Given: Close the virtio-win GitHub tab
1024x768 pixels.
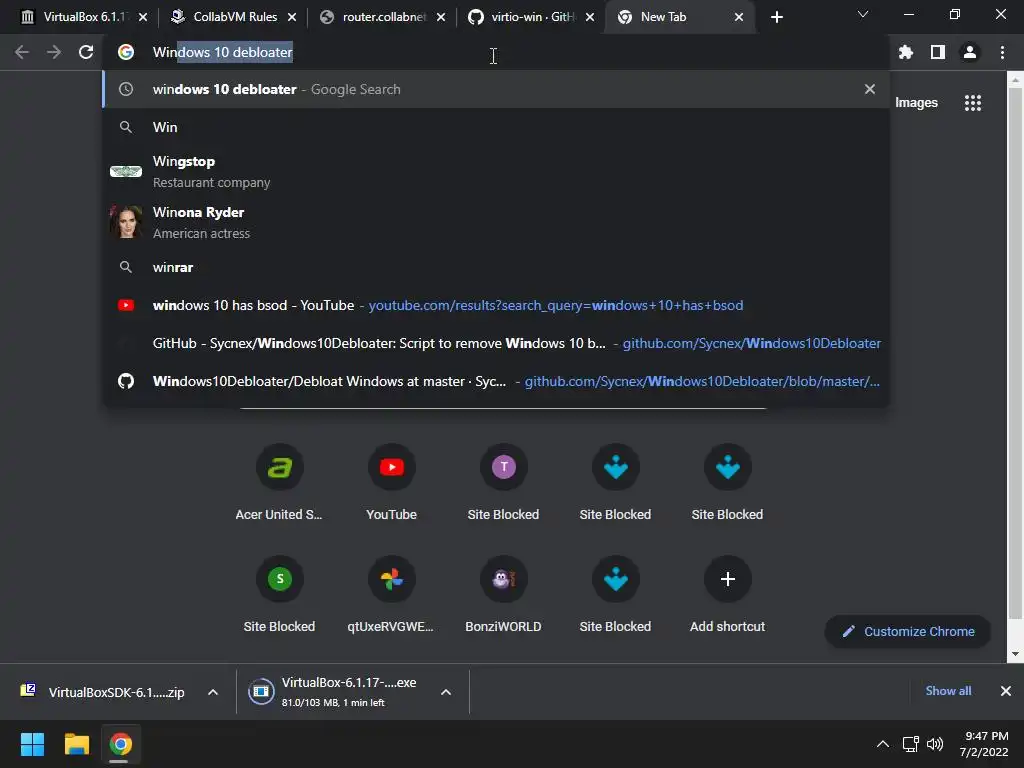Looking at the screenshot, I should [x=590, y=17].
